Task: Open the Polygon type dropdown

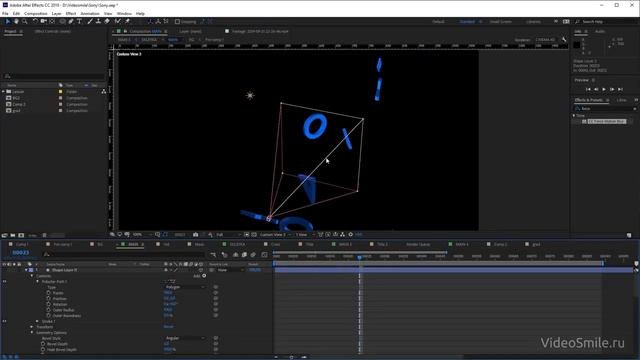Action: coord(185,287)
